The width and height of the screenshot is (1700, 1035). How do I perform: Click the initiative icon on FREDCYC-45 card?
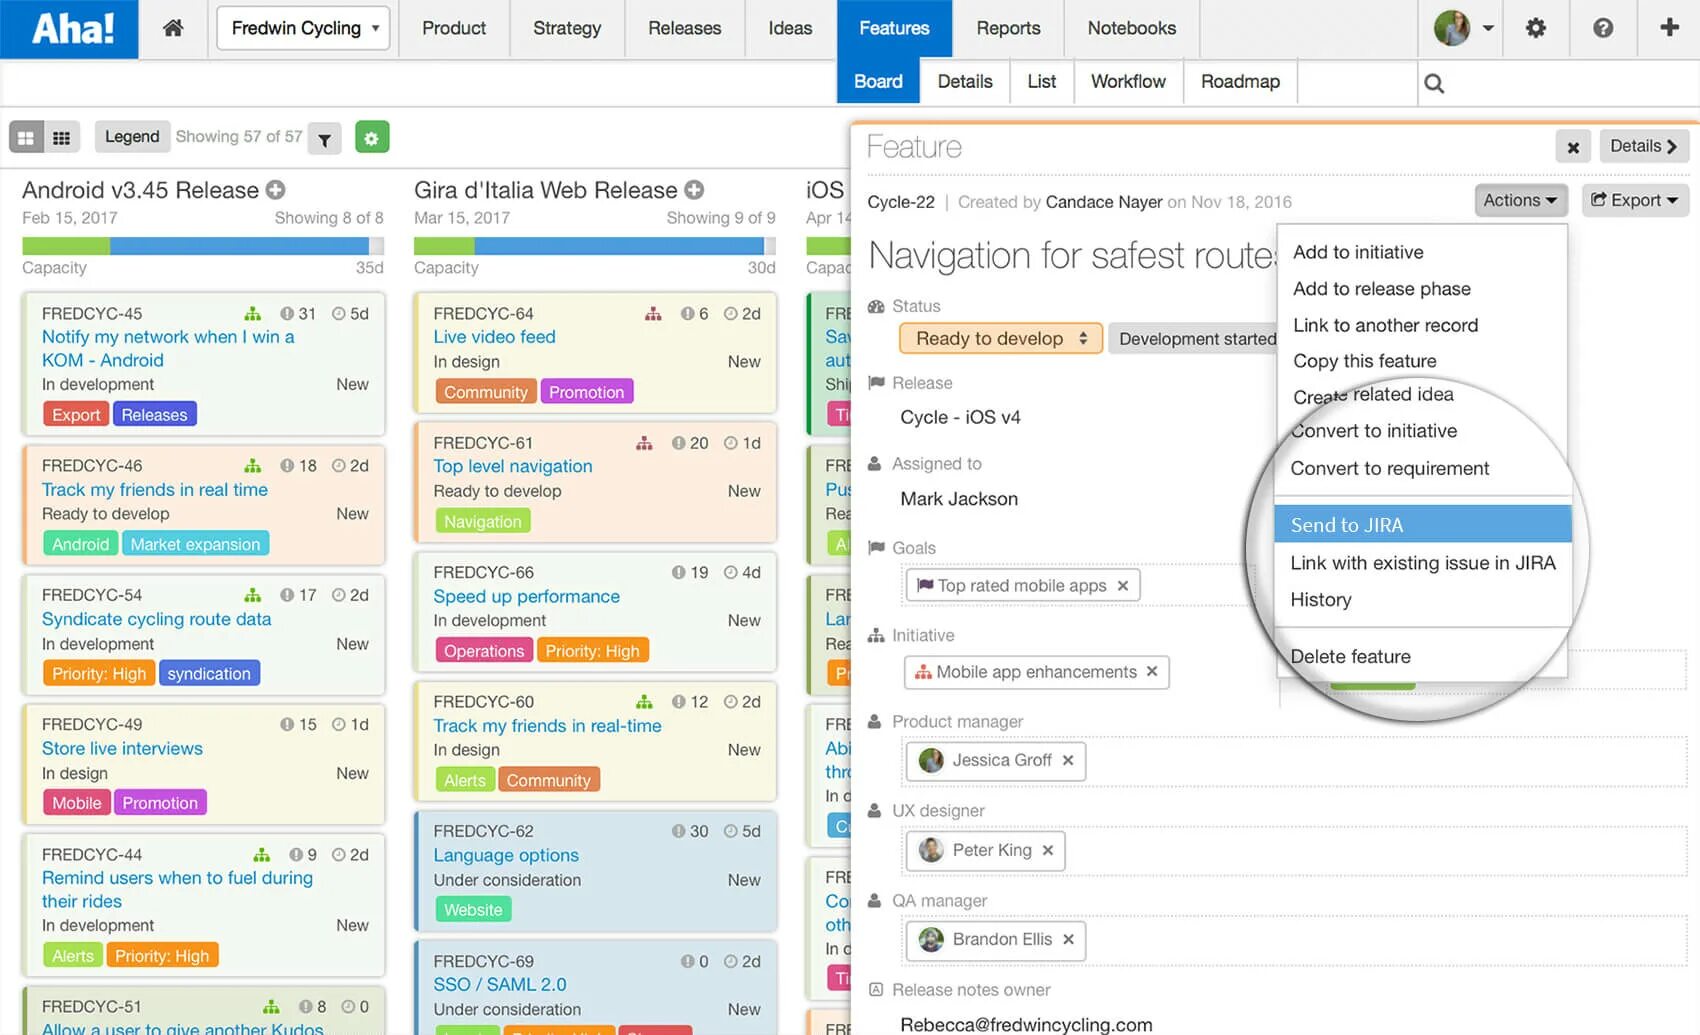(x=252, y=313)
